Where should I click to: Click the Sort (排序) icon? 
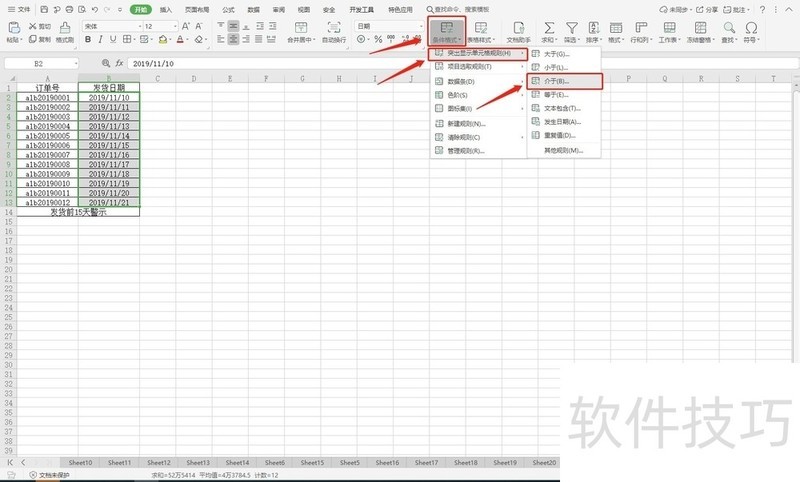coord(593,28)
